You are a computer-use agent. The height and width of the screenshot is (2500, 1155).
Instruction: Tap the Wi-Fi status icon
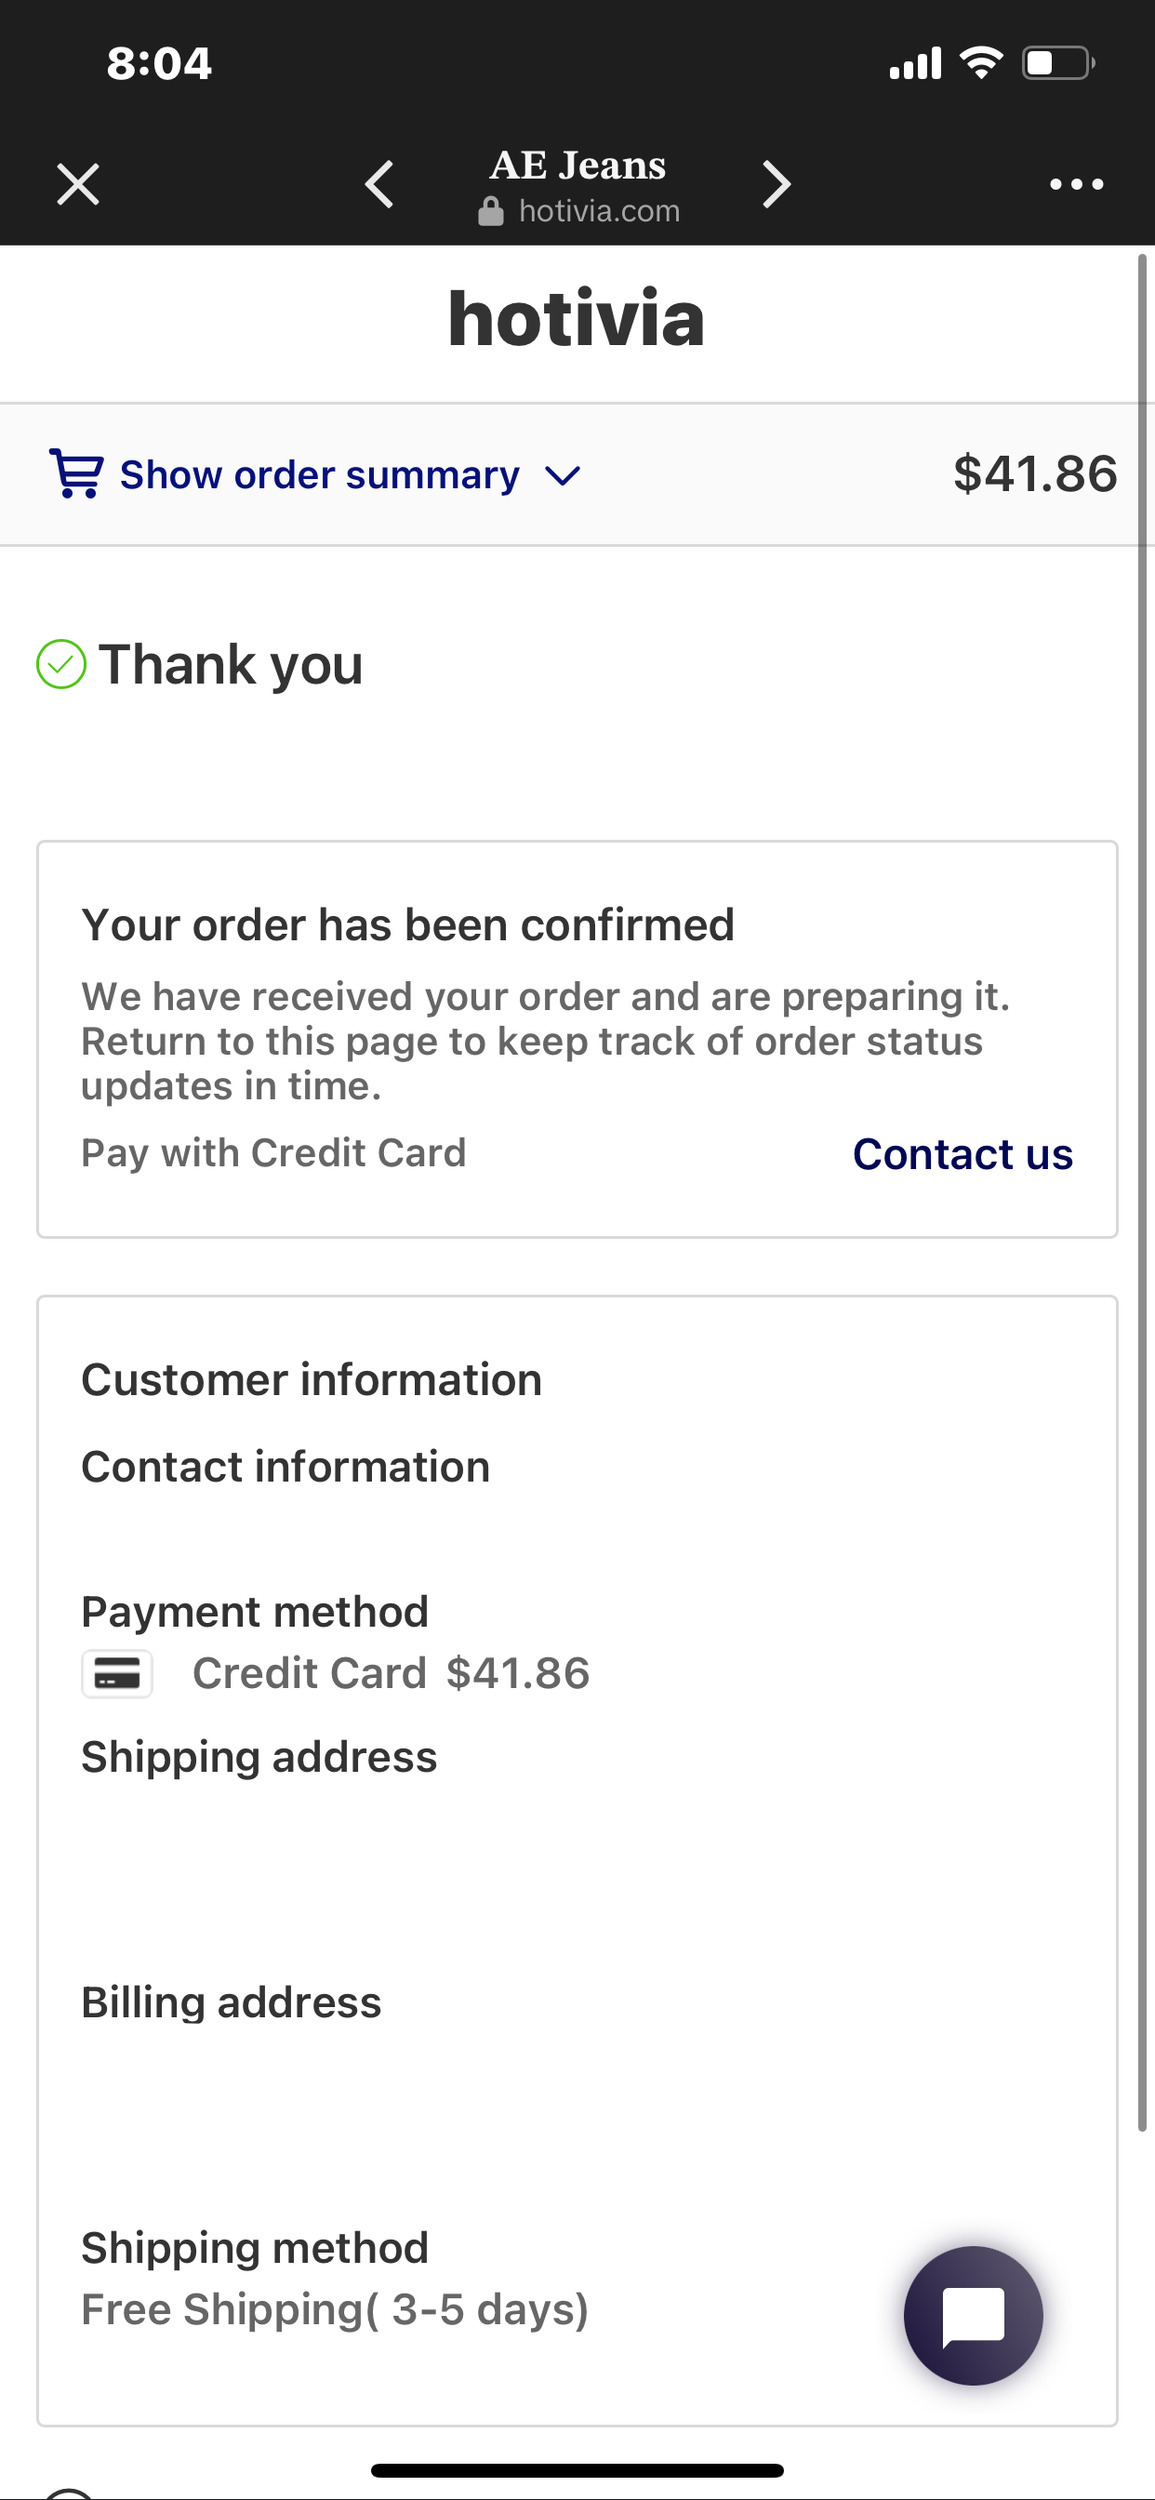[x=981, y=64]
